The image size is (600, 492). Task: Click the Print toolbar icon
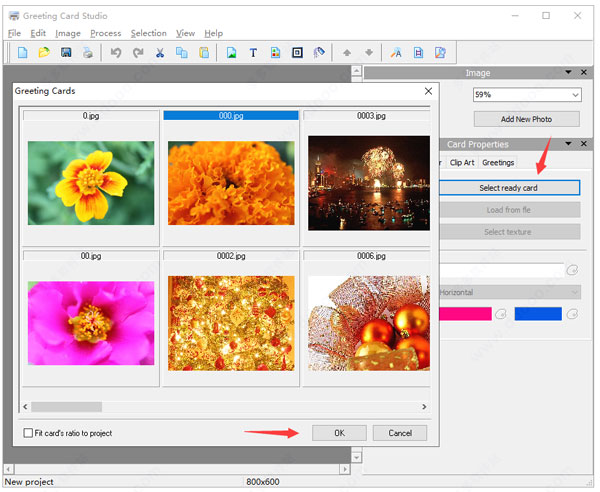[87, 52]
